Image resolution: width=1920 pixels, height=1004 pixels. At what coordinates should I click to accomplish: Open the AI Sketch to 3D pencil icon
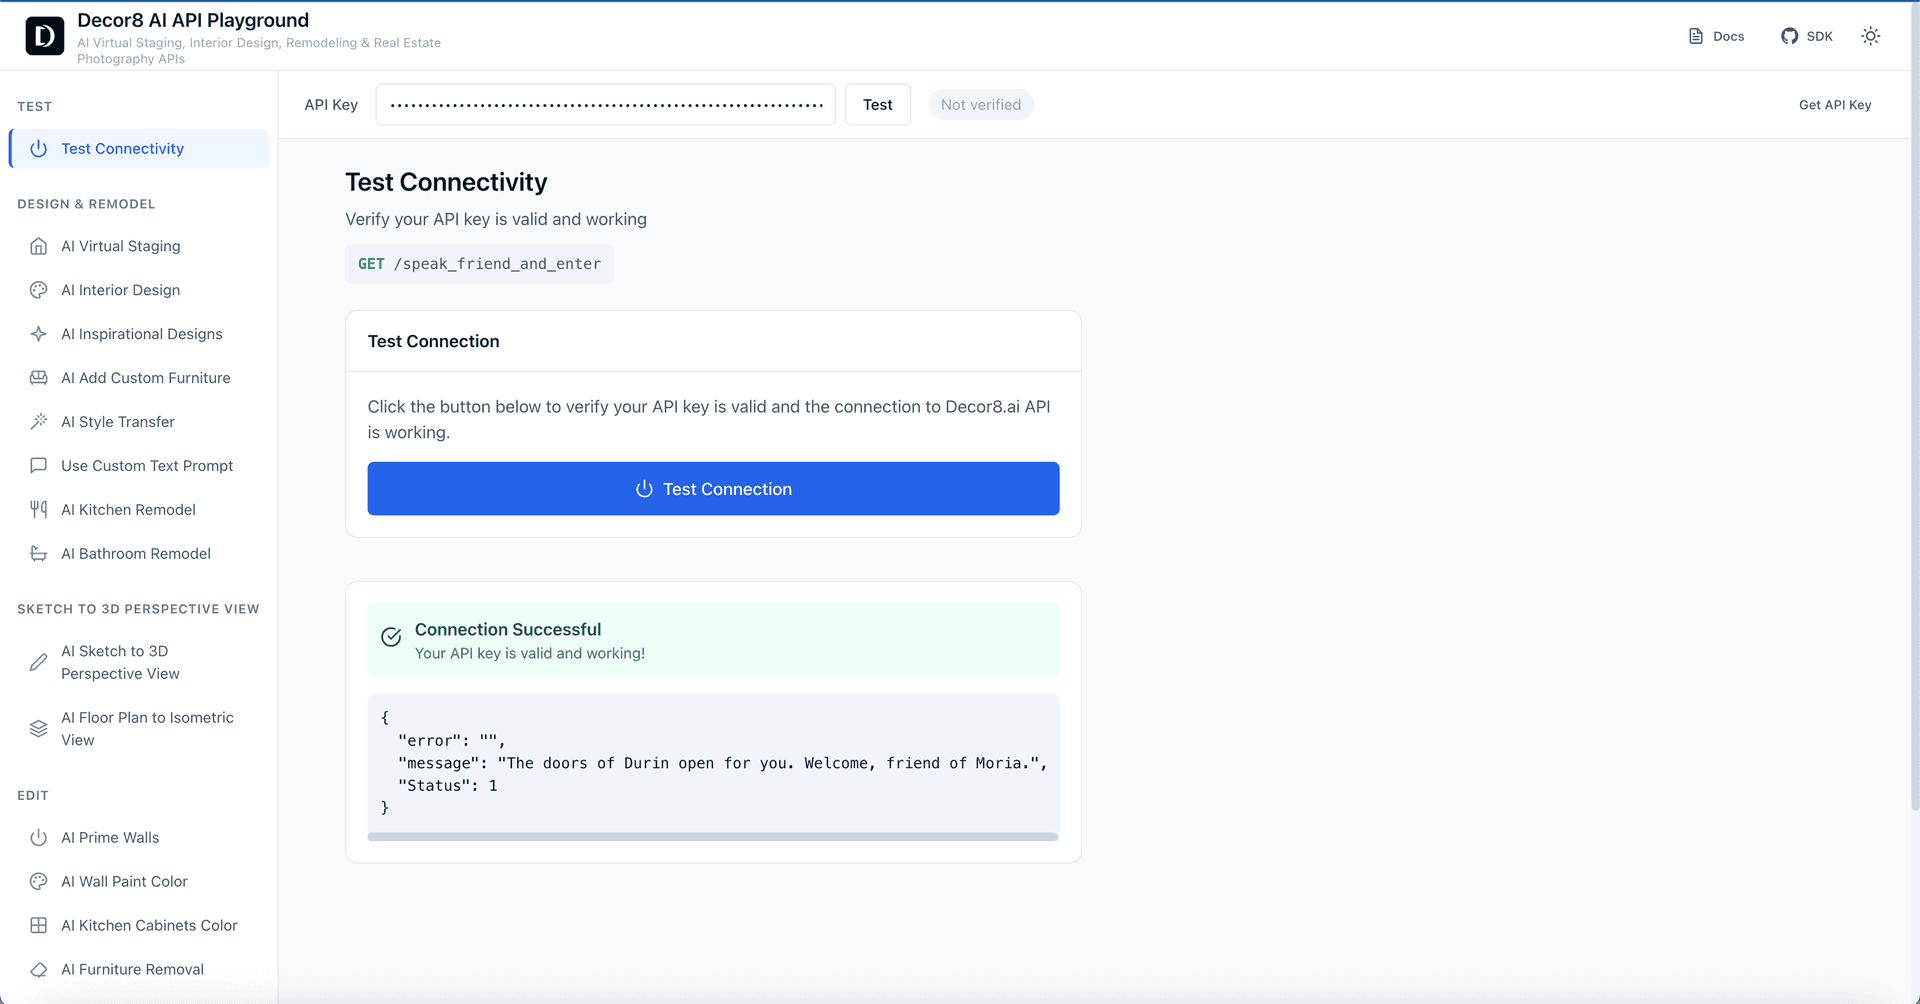coord(38,662)
